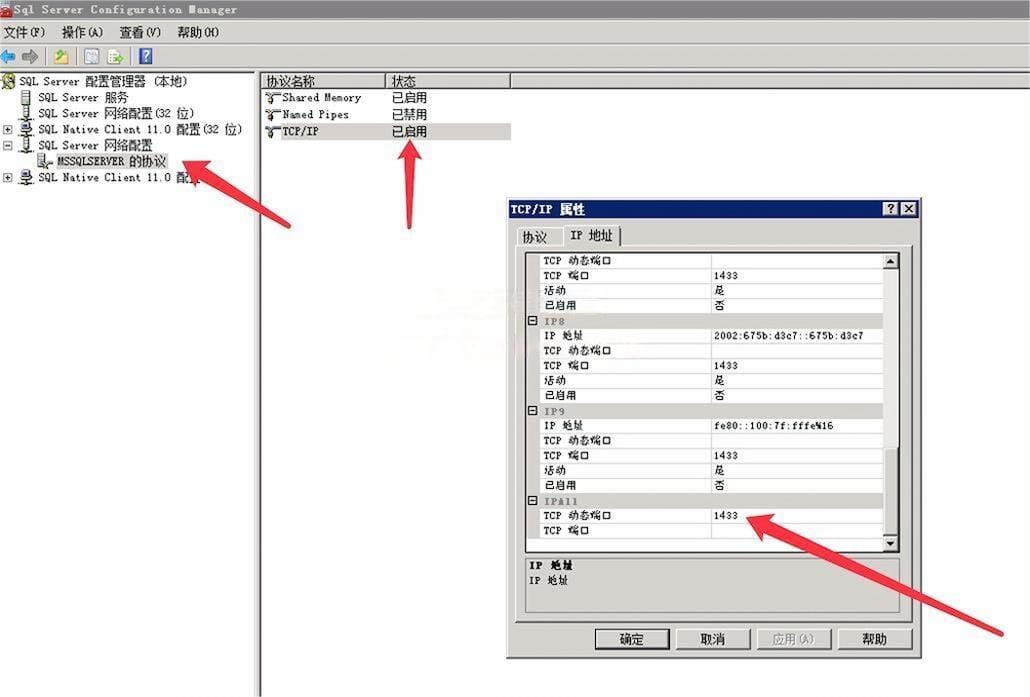Screen dimensions: 1030x697
Task: Collapse the IP8 property group
Action: (533, 321)
